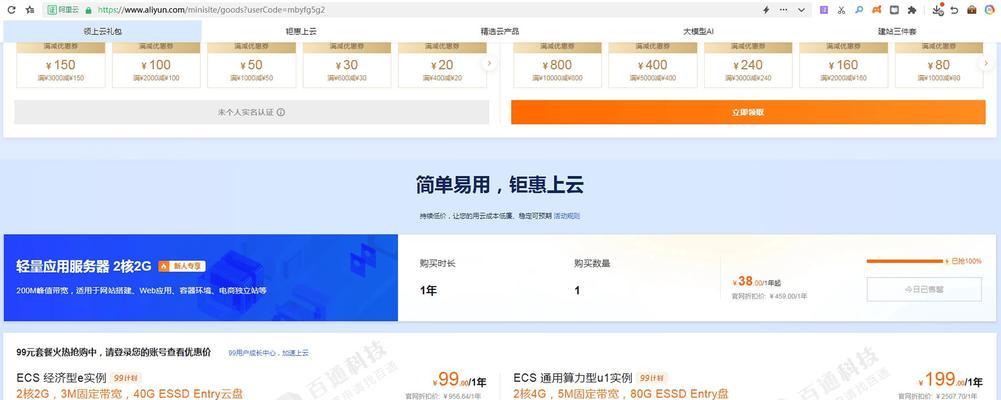Click the orange 立即领取 button

click(x=748, y=112)
